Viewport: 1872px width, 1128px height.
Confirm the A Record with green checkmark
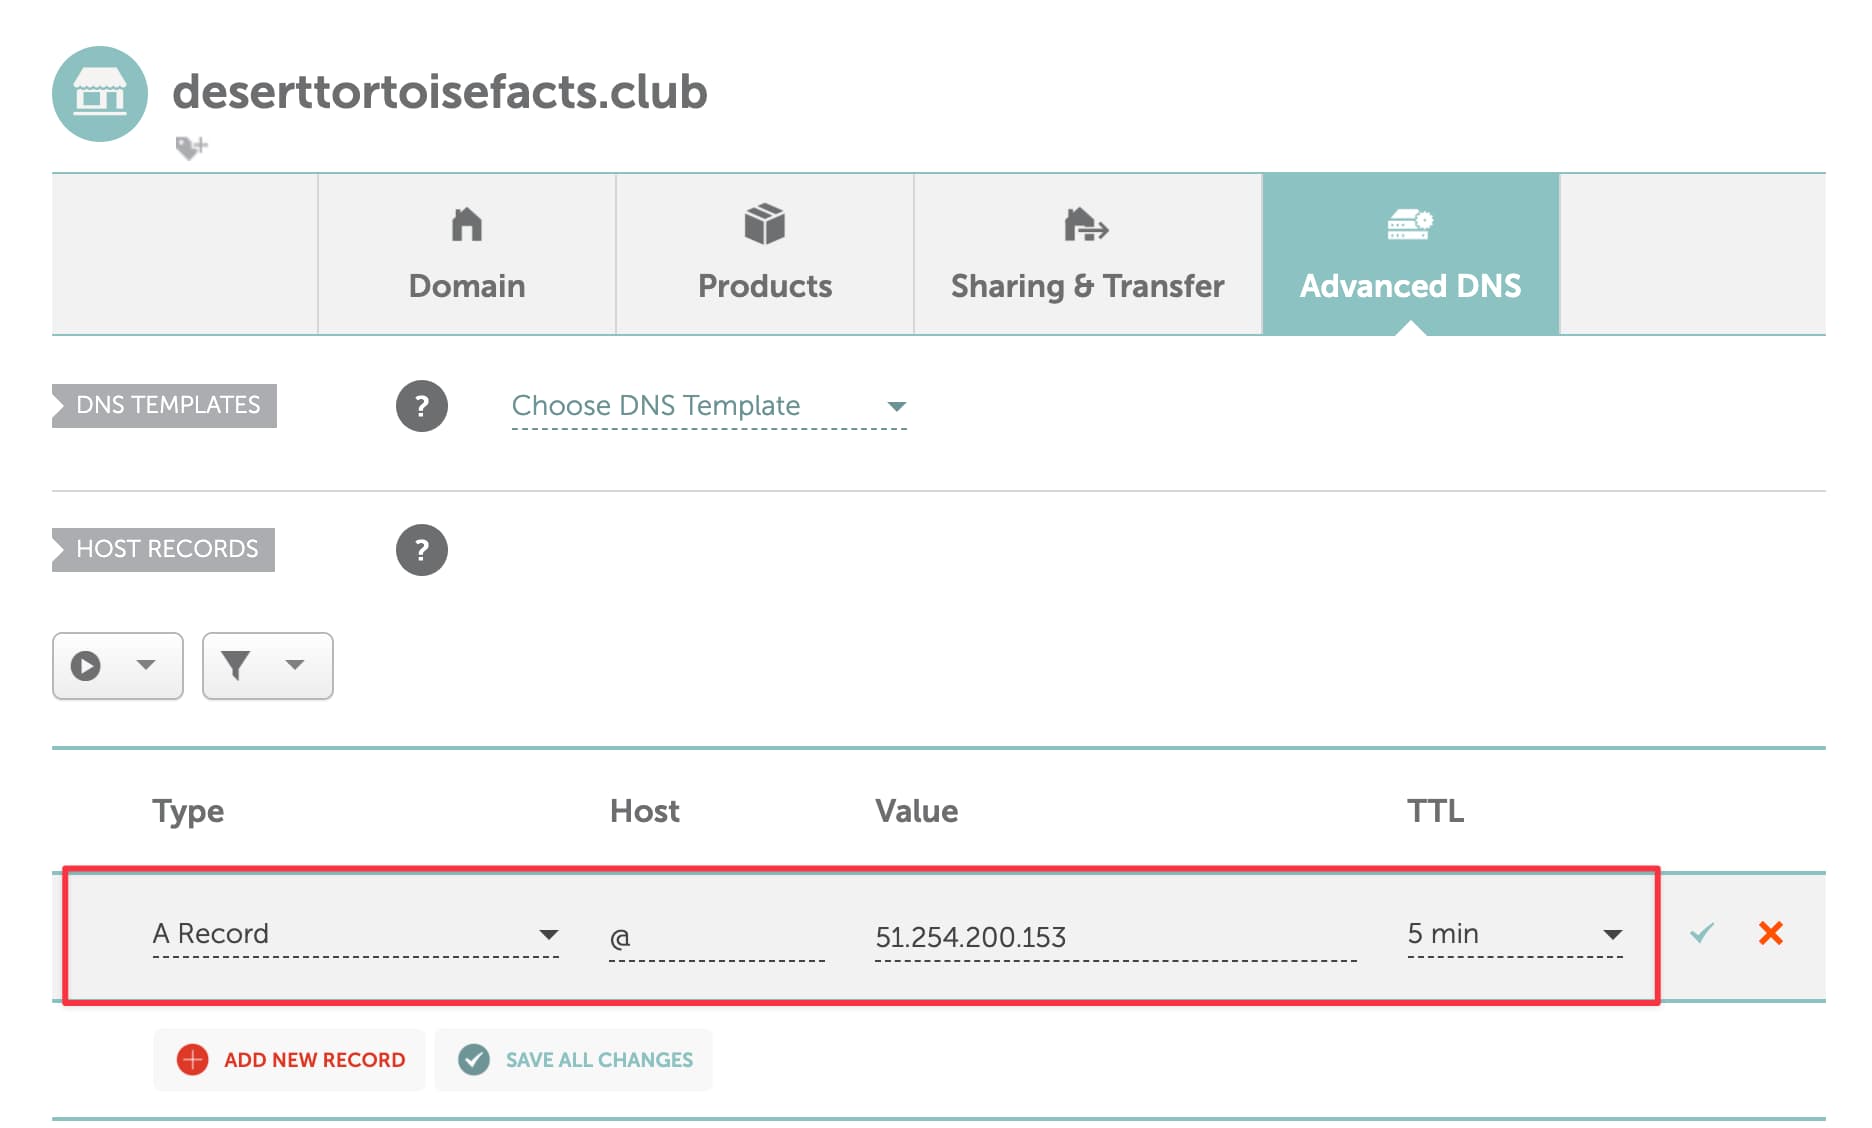click(x=1701, y=933)
